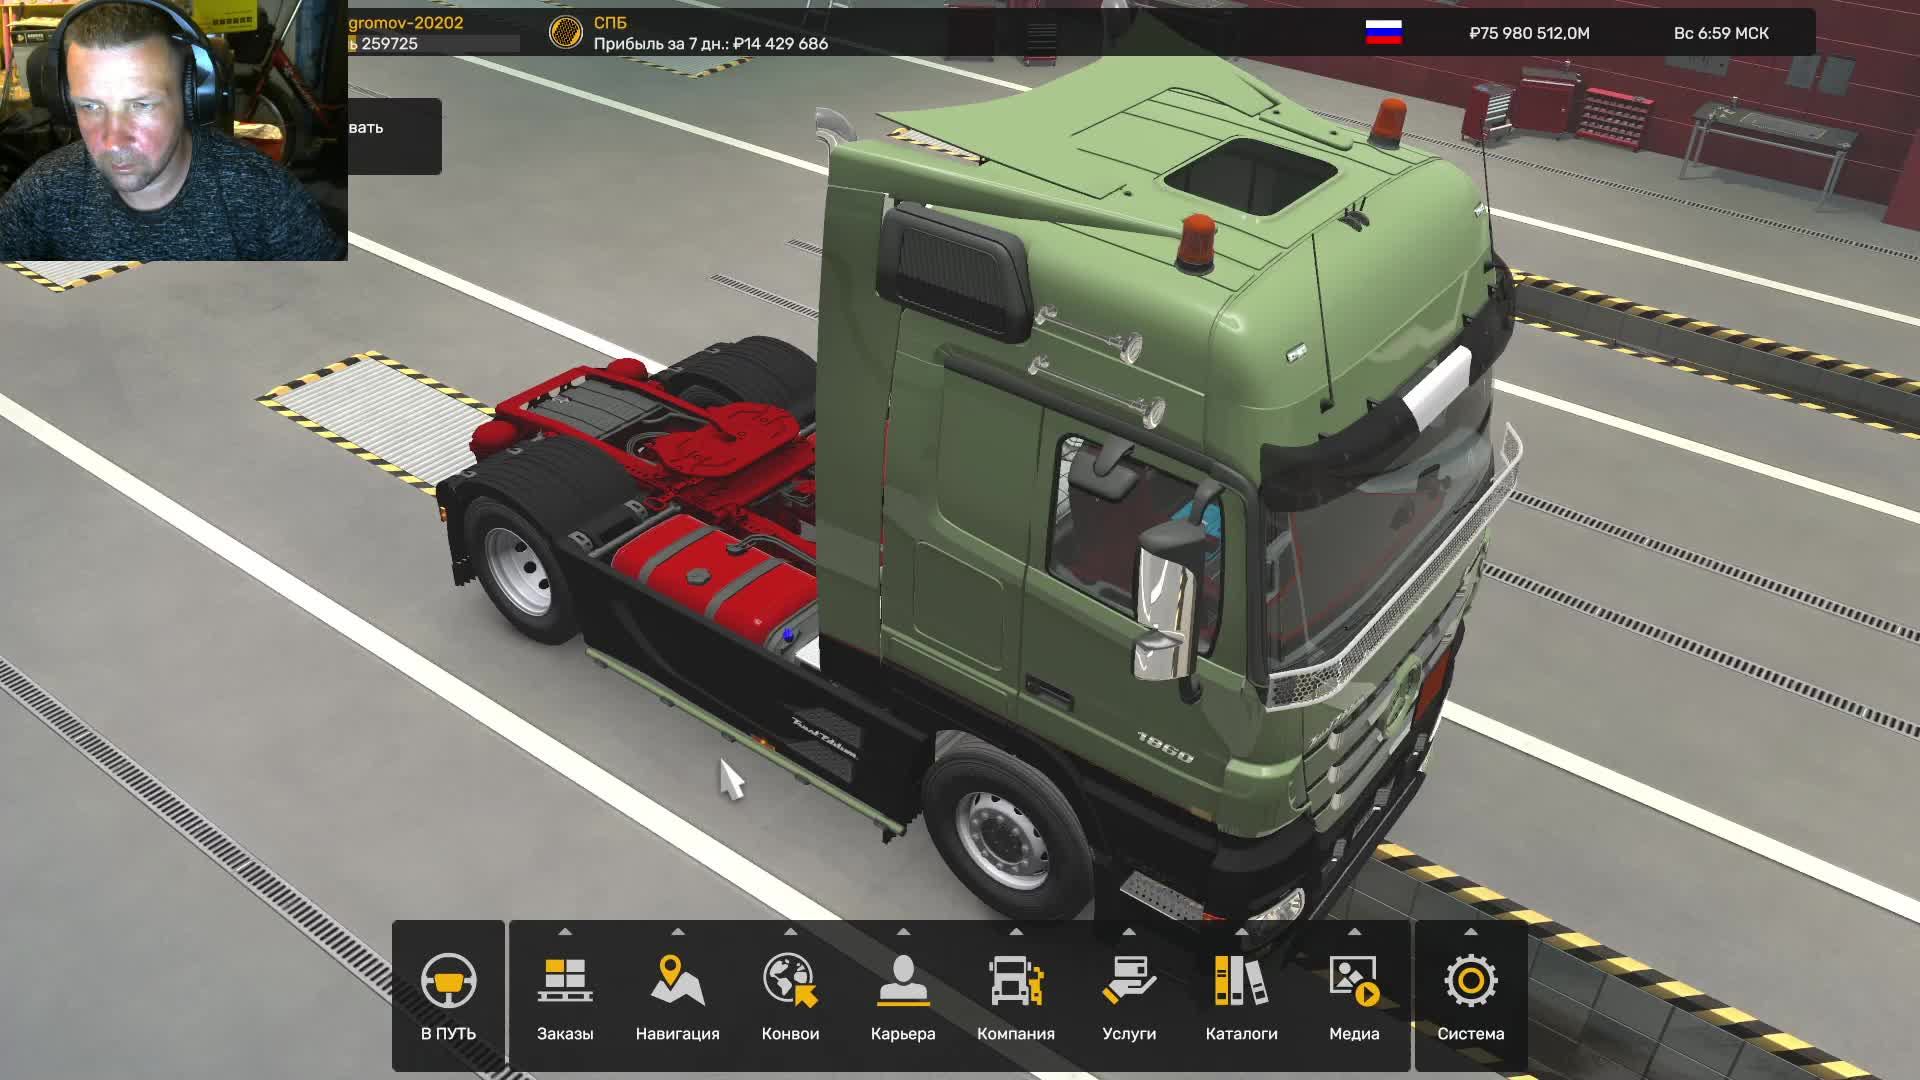
Task: Click the Russian flag language icon
Action: 1383,33
